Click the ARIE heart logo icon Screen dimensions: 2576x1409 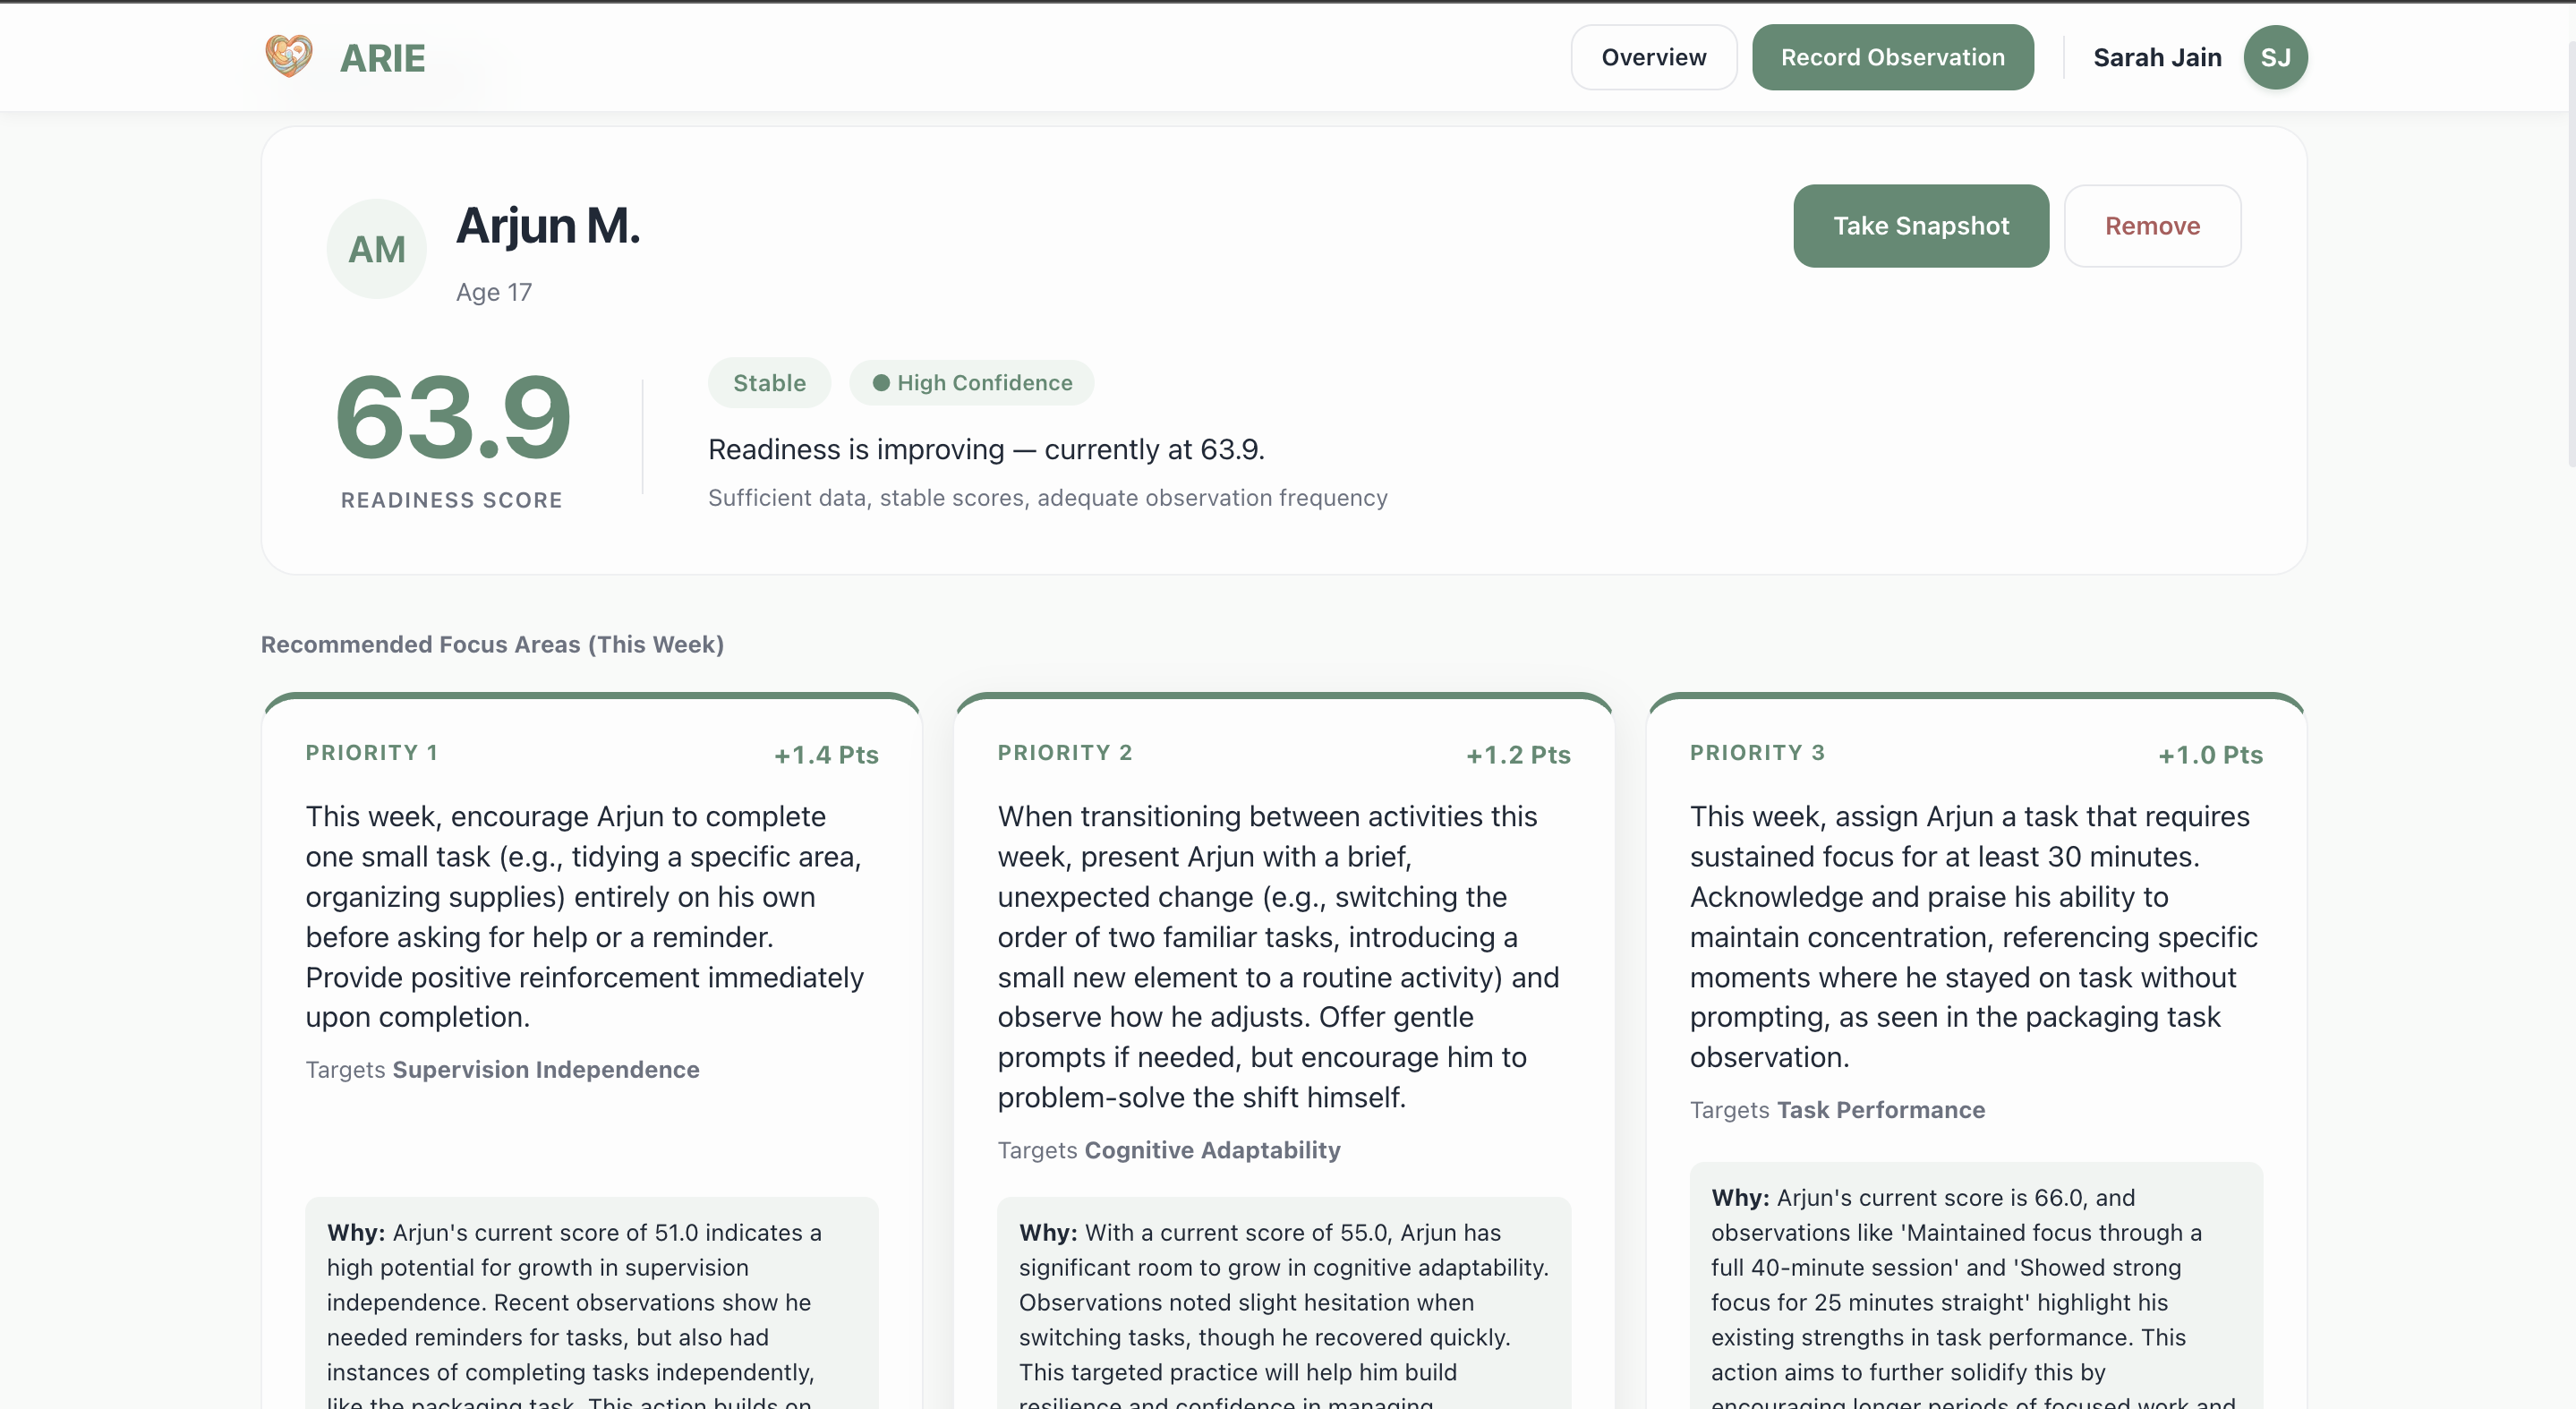point(288,56)
